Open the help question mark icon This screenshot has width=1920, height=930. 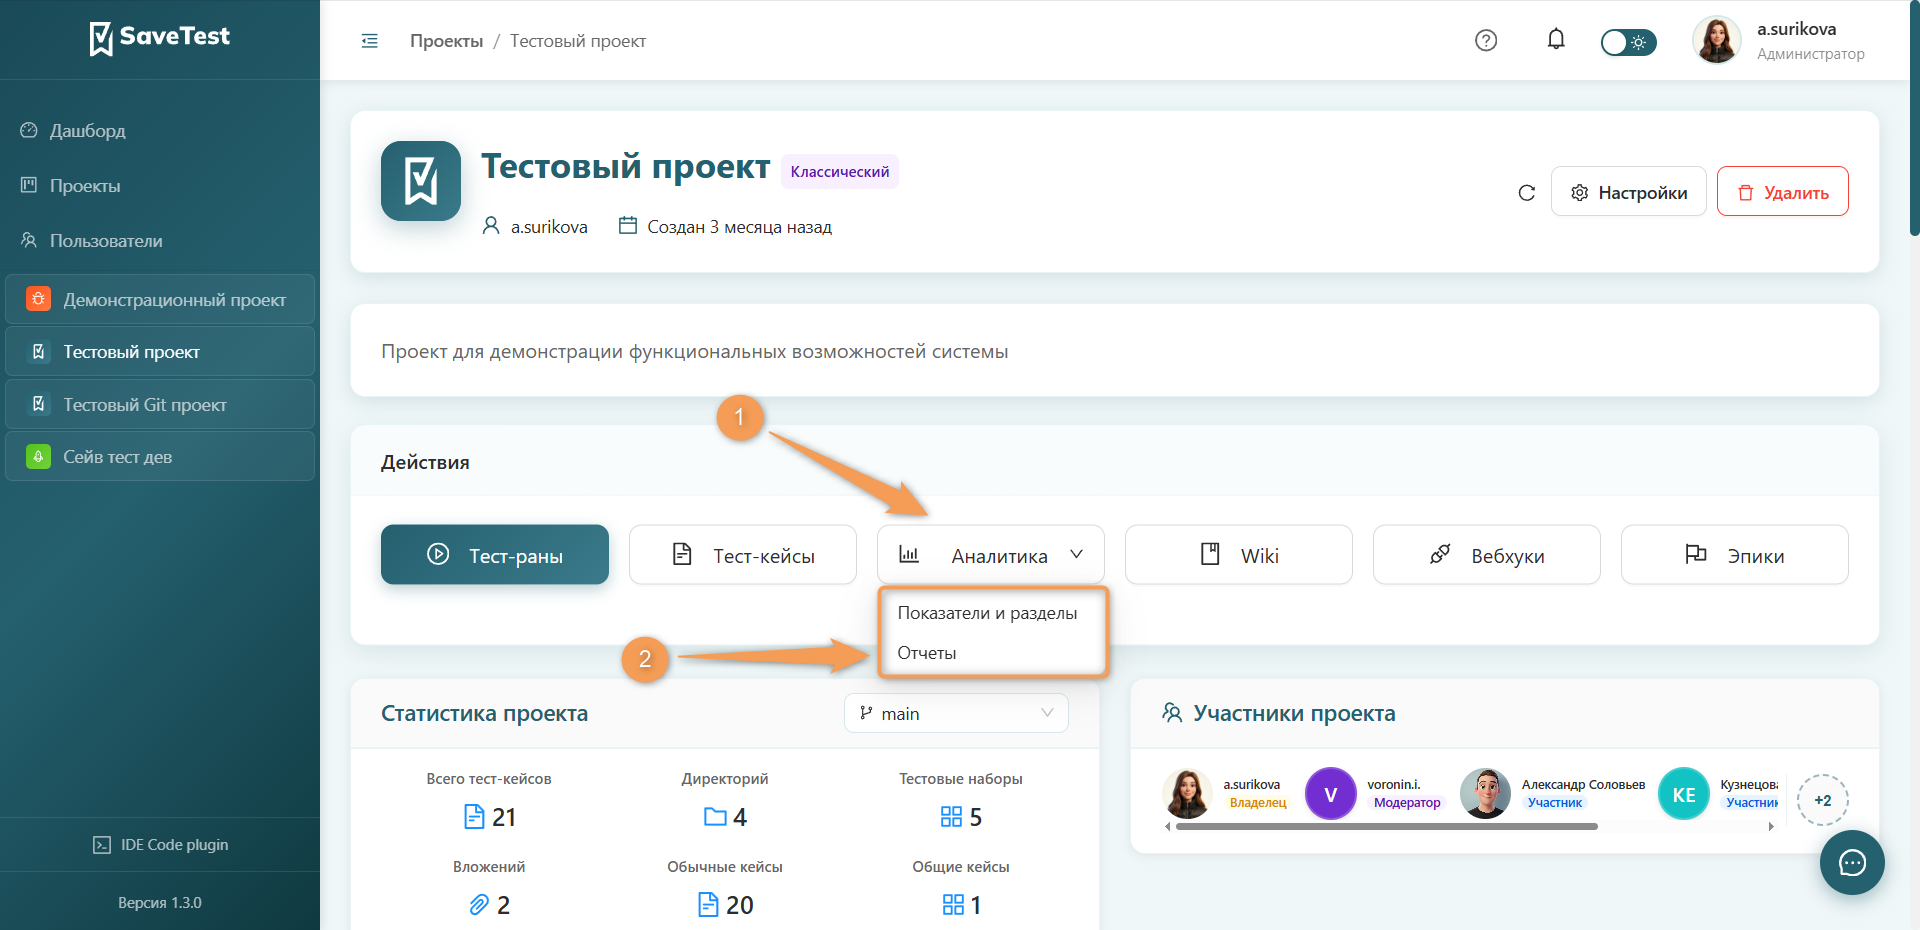tap(1486, 40)
